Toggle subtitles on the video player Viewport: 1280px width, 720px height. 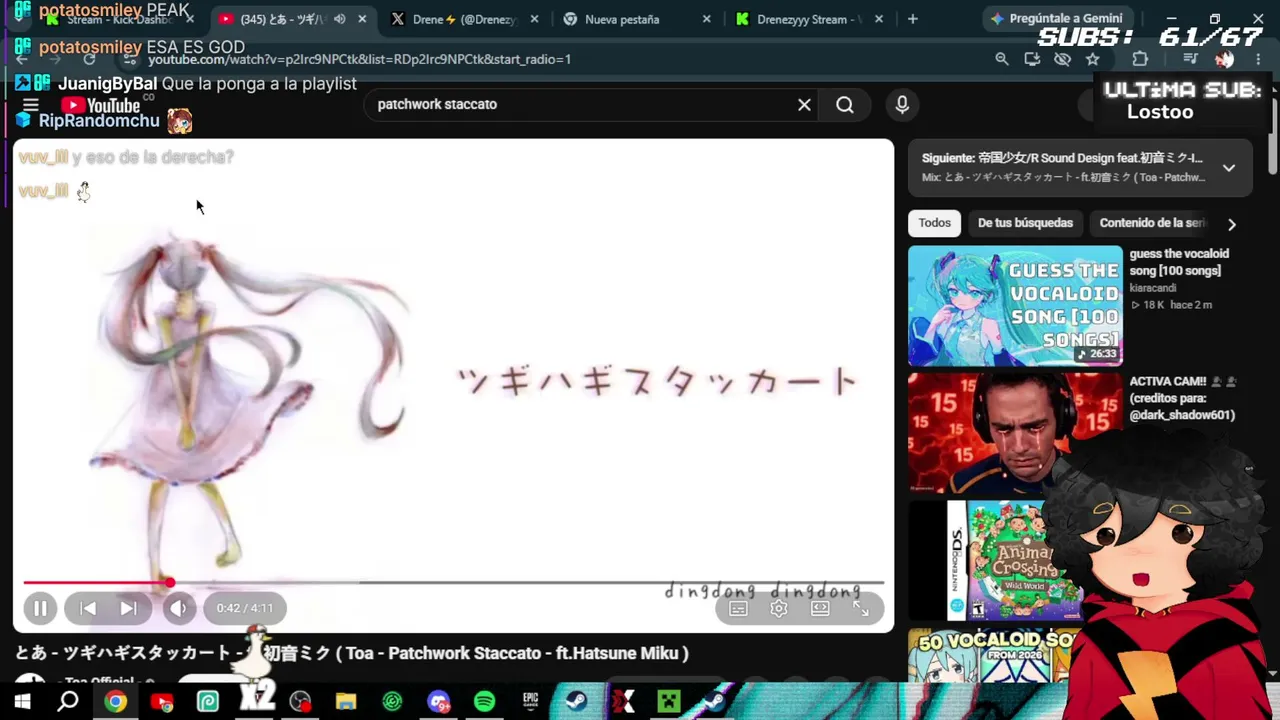tap(738, 609)
